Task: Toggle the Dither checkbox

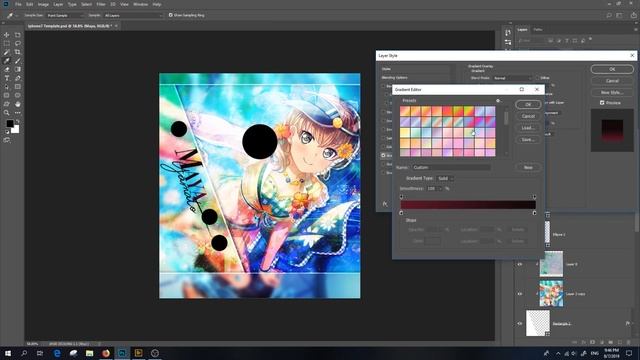Action: [537, 78]
